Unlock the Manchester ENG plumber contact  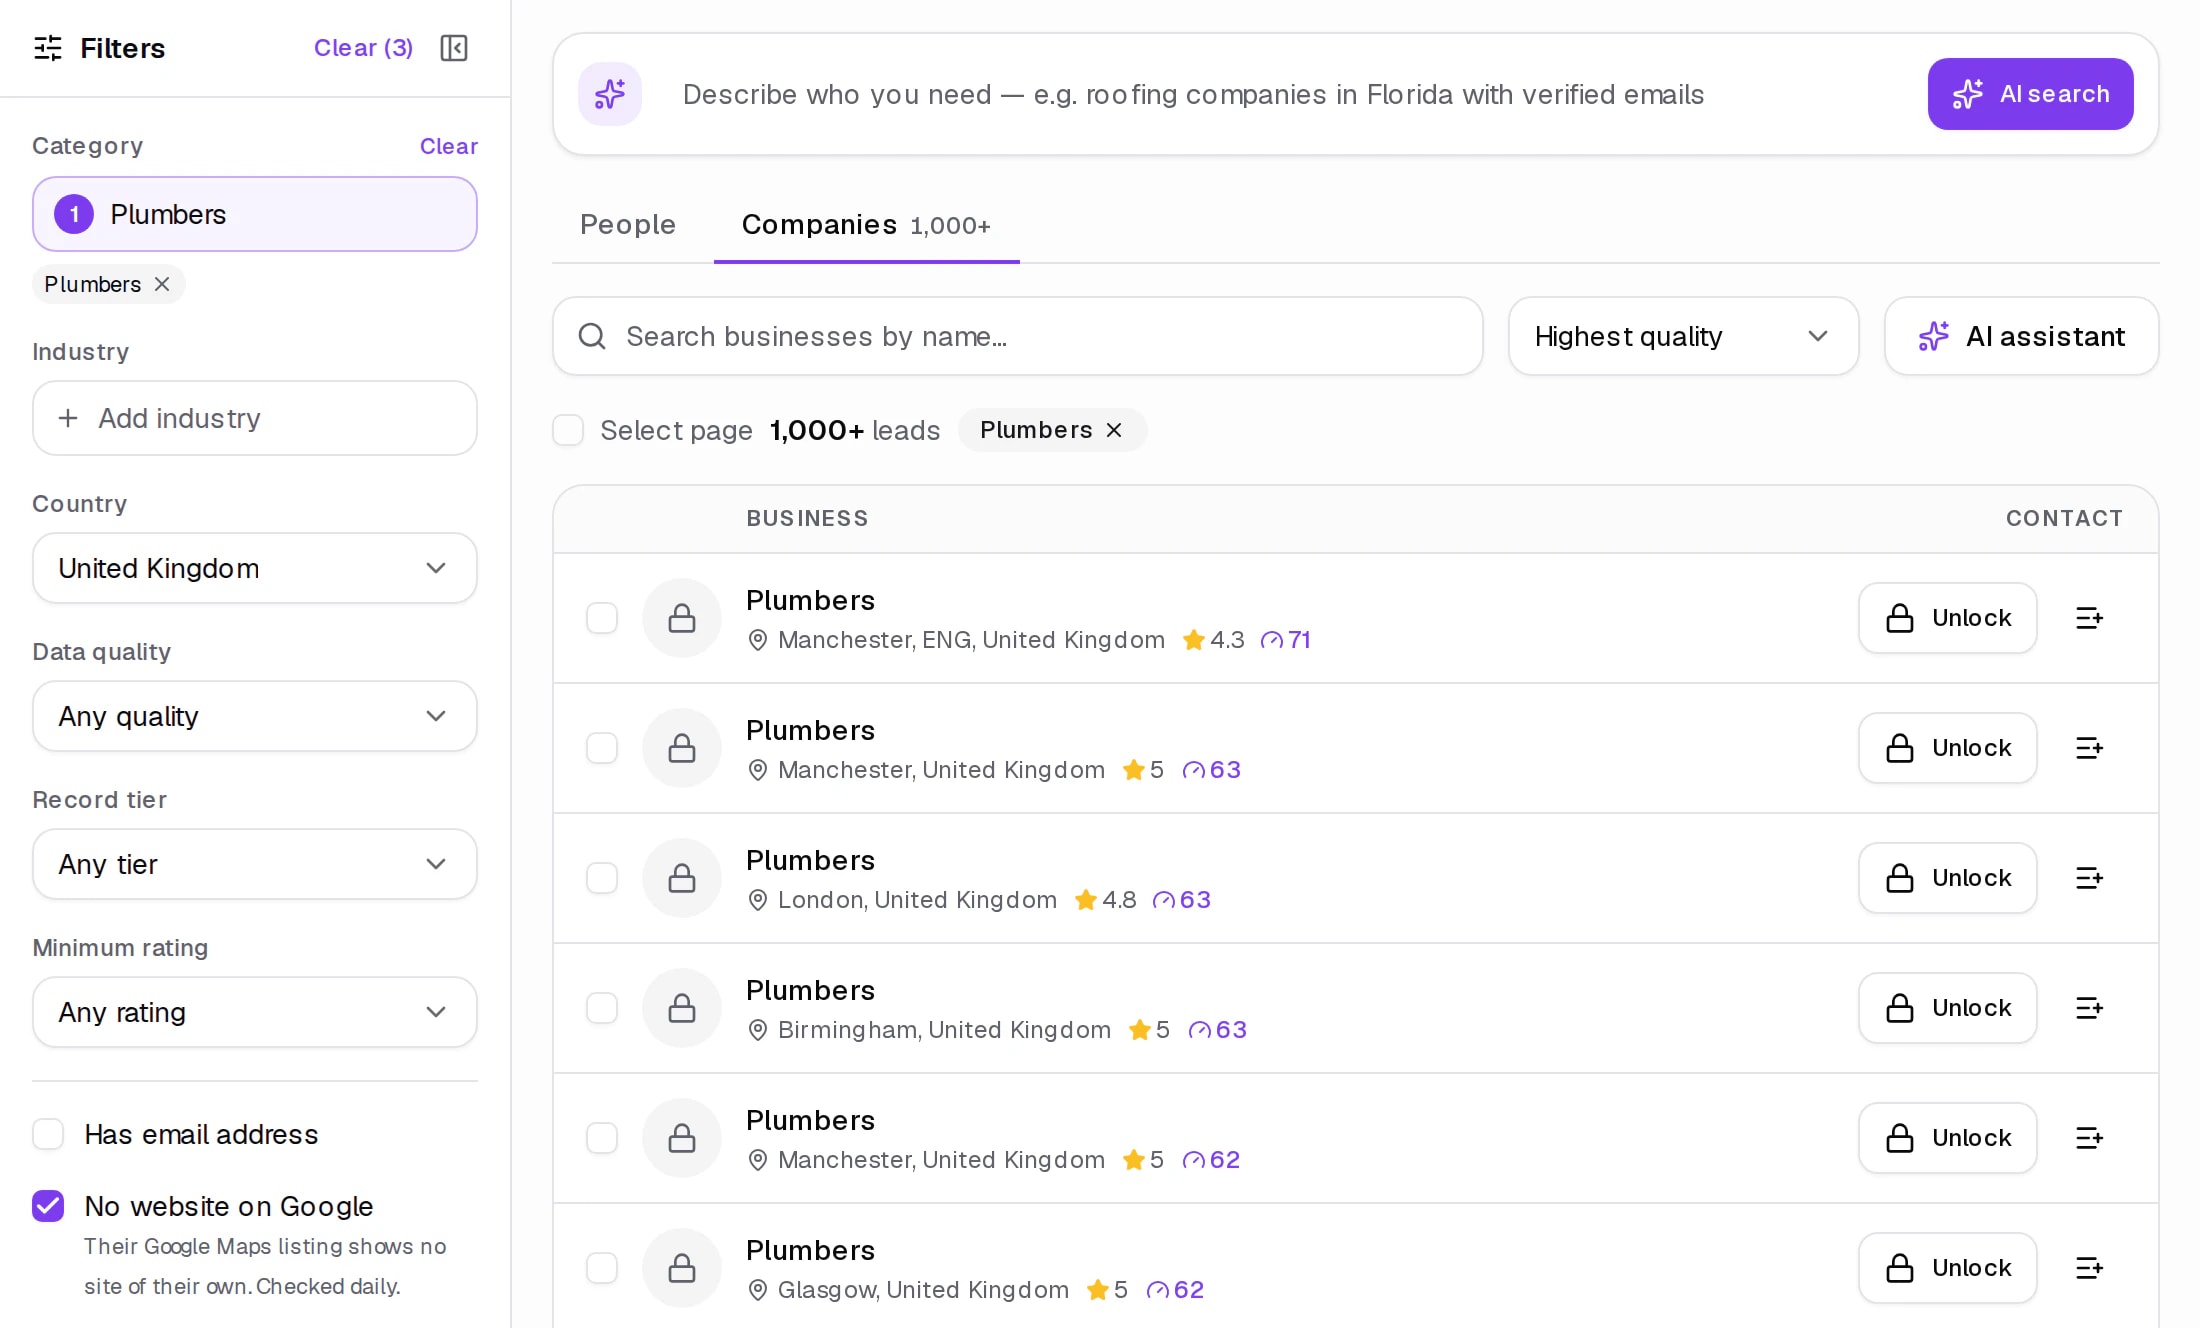1947,618
